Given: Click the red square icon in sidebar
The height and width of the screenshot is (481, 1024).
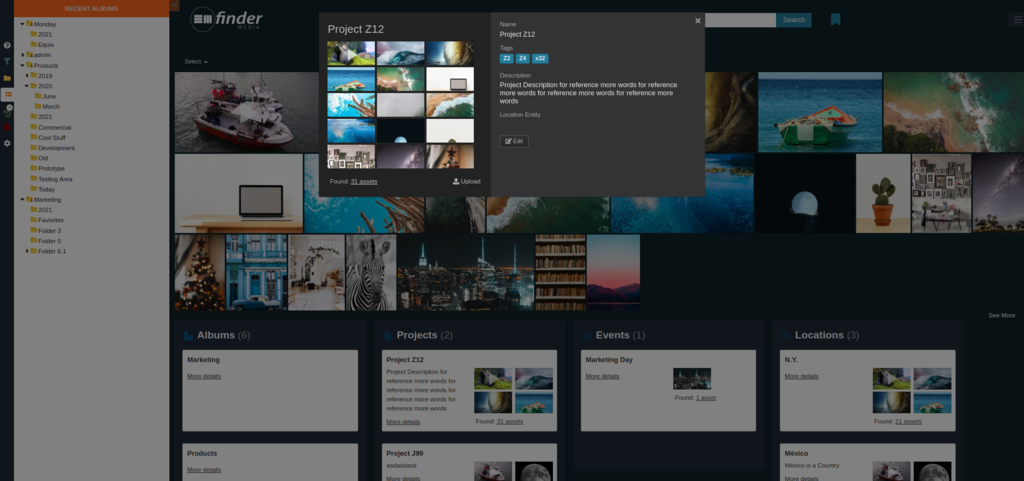Looking at the screenshot, I should (7, 127).
